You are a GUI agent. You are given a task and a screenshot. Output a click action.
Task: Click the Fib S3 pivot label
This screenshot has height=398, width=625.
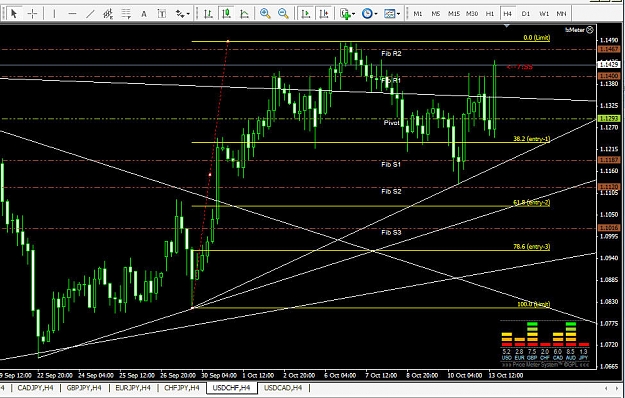(391, 232)
